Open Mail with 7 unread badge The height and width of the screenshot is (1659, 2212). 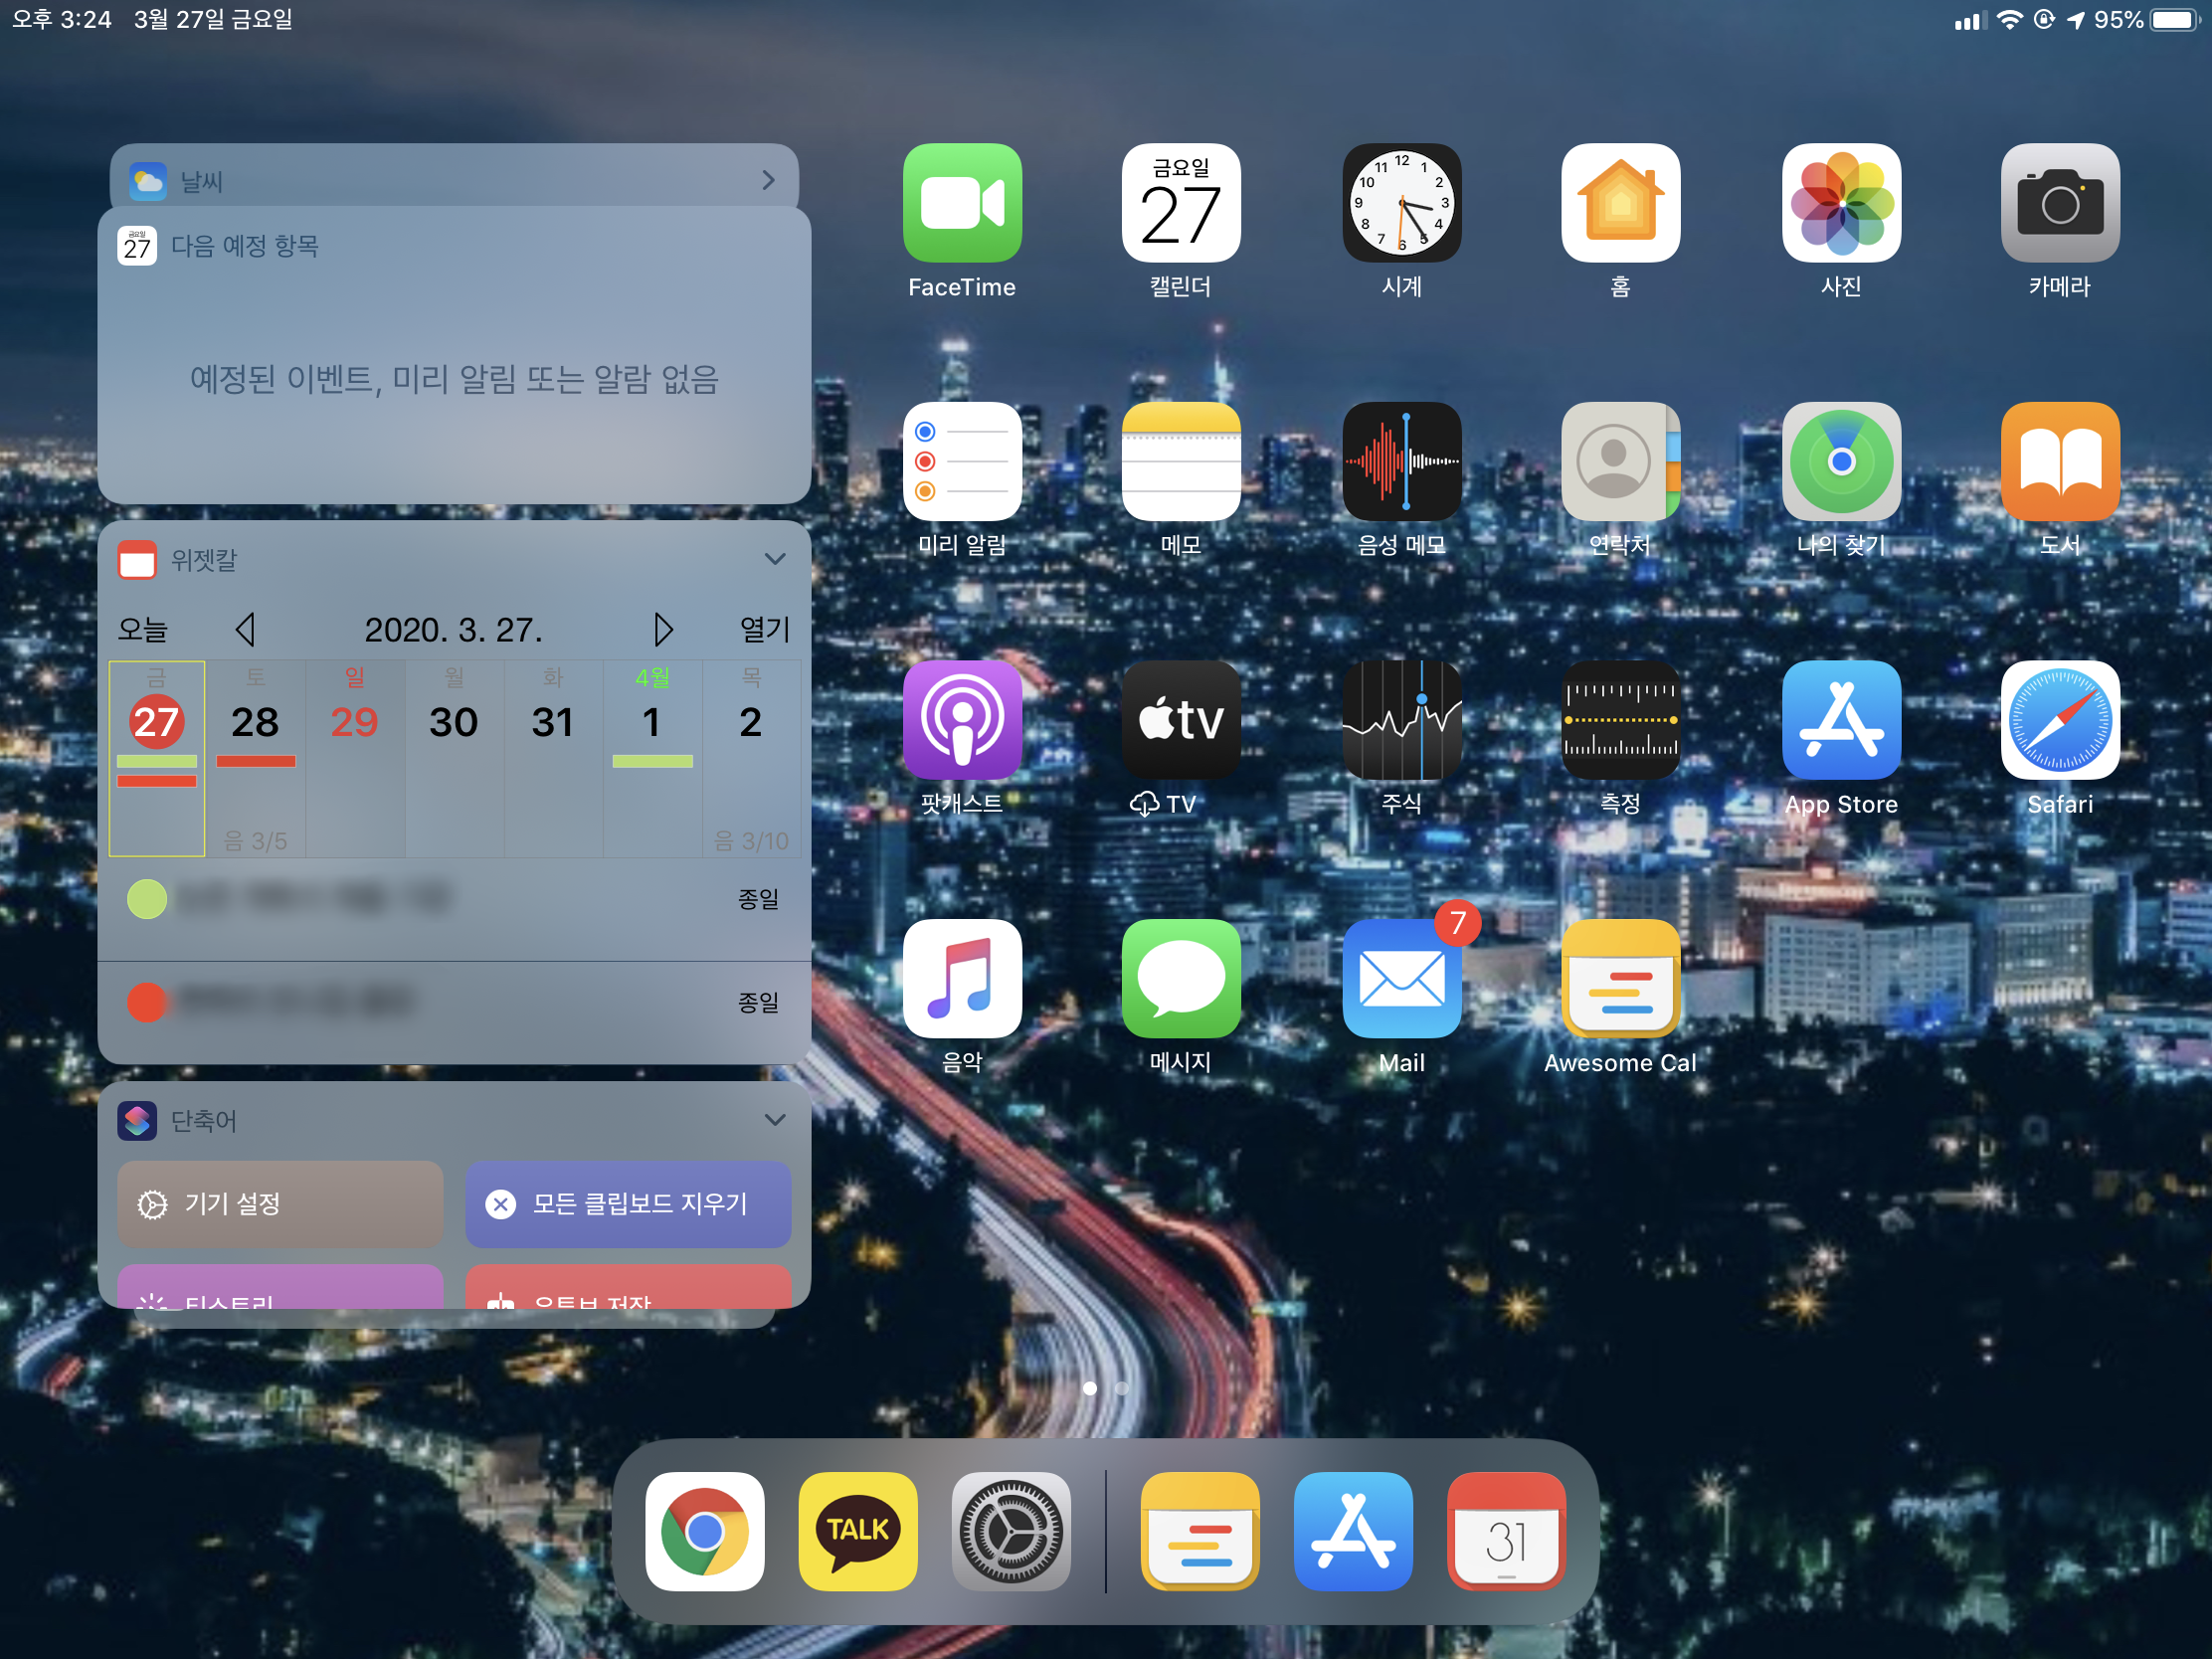[x=1400, y=979]
